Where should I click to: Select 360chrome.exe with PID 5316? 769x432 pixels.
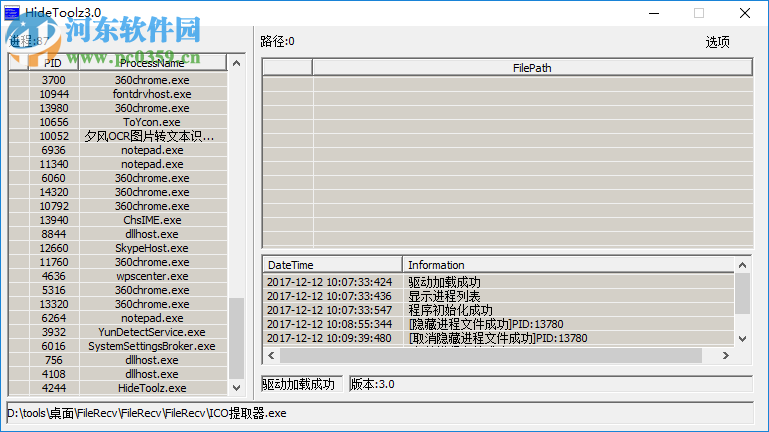[118, 290]
